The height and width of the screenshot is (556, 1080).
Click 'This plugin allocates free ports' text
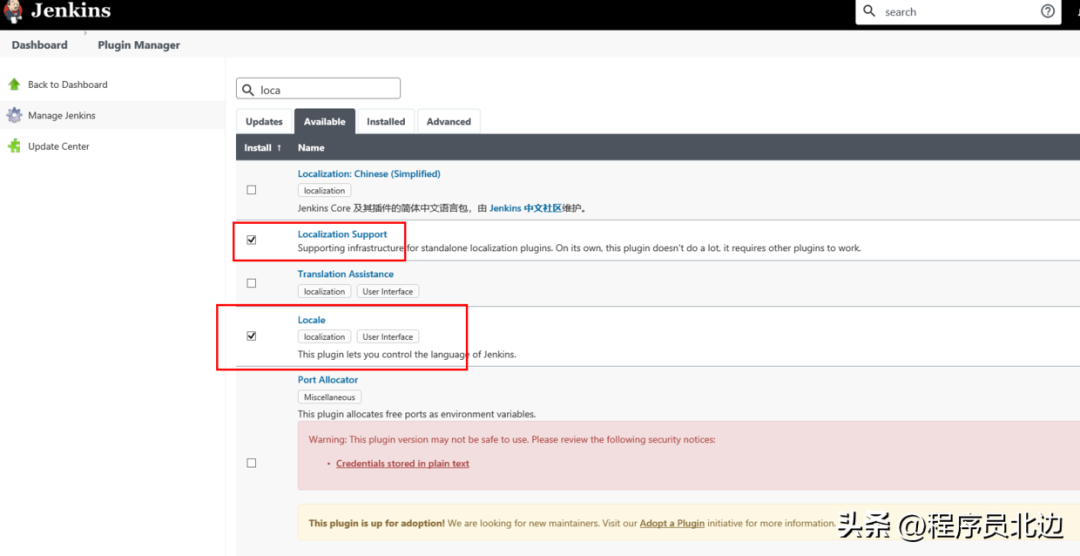click(417, 414)
